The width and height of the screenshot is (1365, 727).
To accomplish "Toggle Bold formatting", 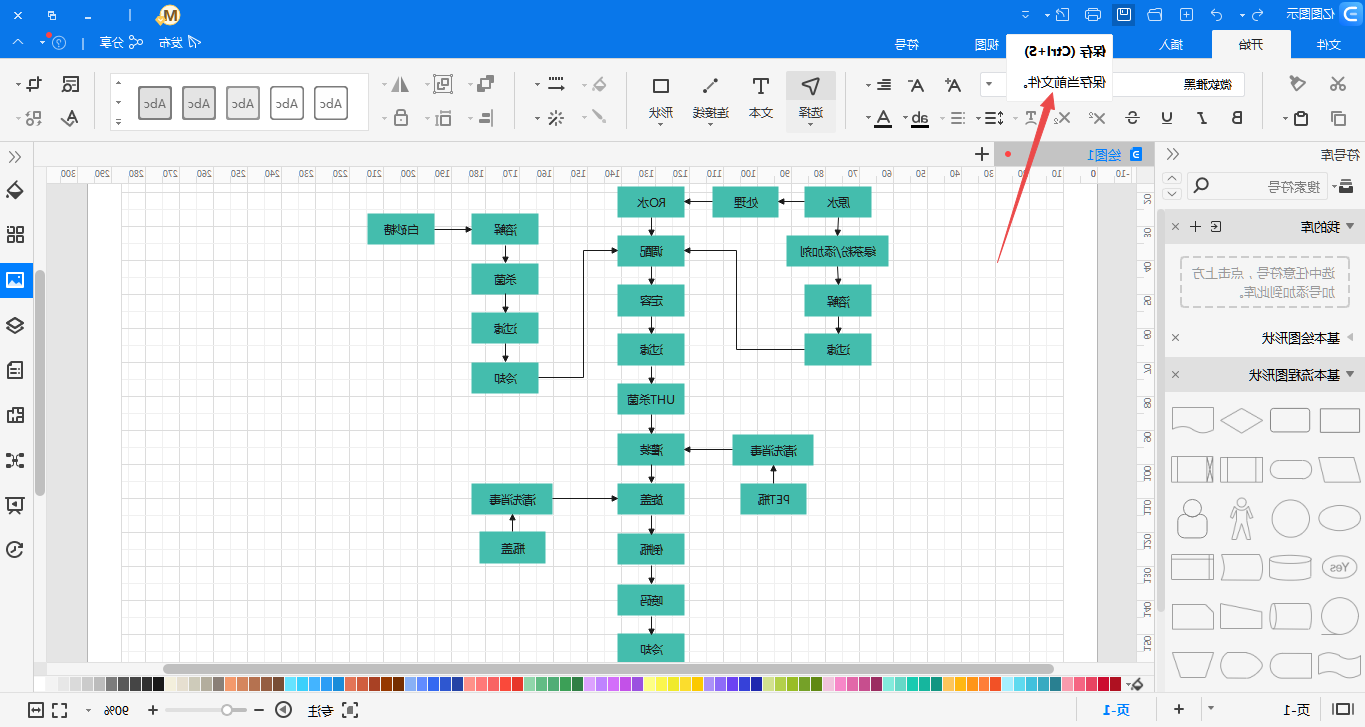I will click(x=1237, y=118).
